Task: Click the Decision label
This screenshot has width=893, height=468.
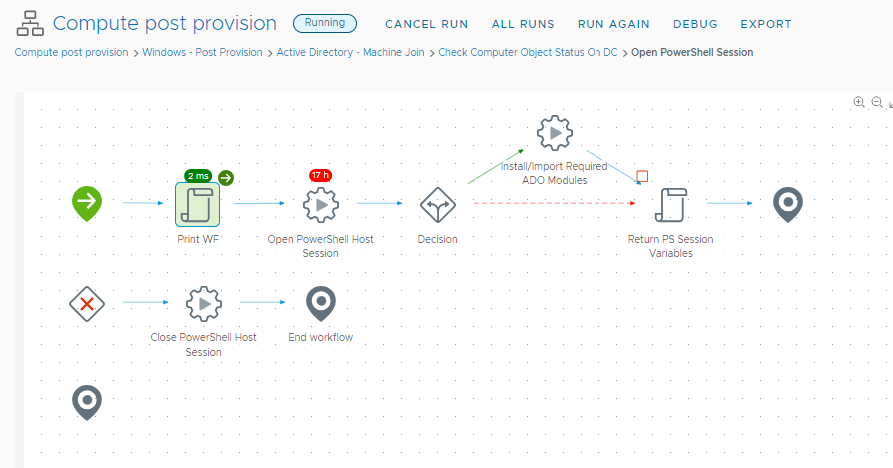Action: 437,239
